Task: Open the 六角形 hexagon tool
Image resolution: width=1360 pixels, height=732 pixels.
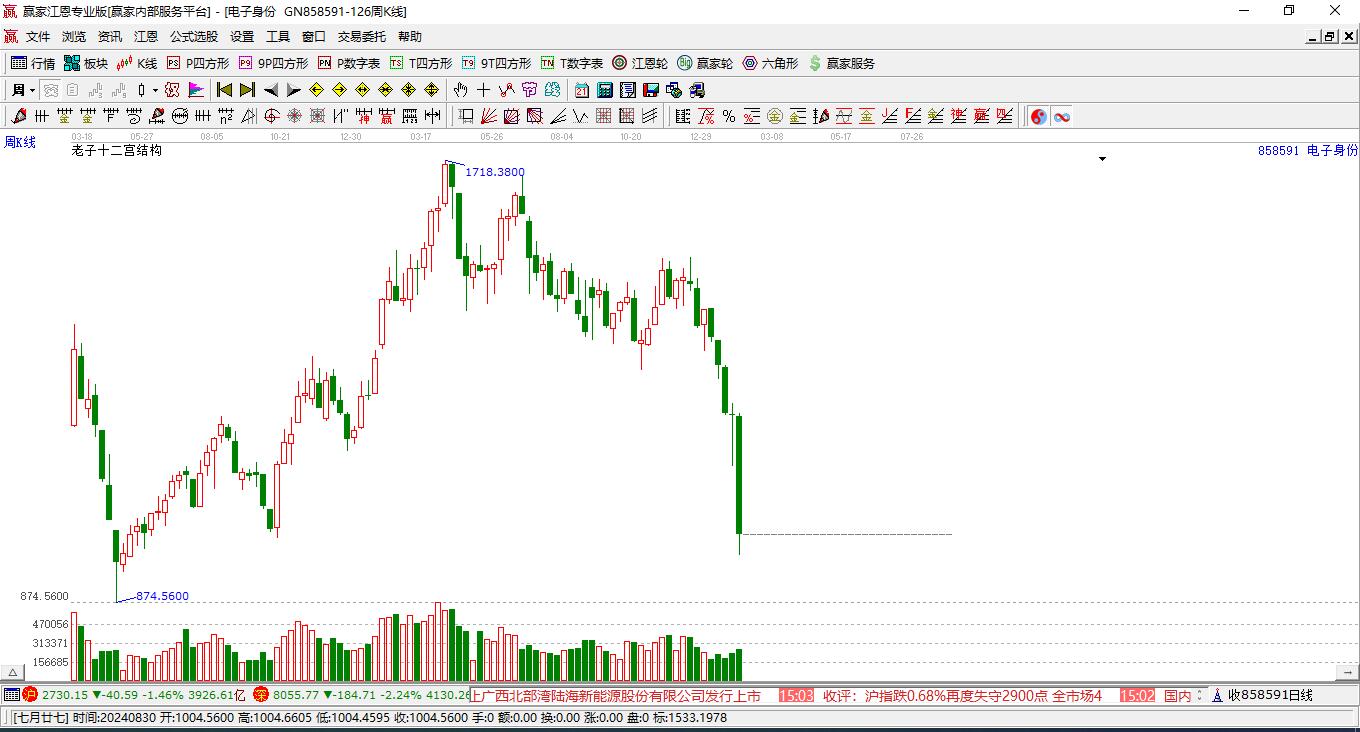Action: click(770, 63)
